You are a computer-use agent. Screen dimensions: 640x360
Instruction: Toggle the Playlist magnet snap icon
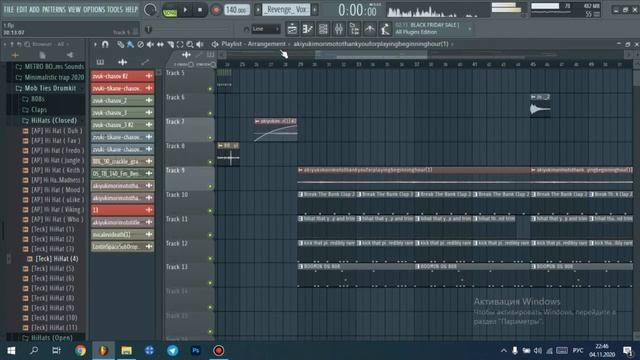[x=105, y=44]
